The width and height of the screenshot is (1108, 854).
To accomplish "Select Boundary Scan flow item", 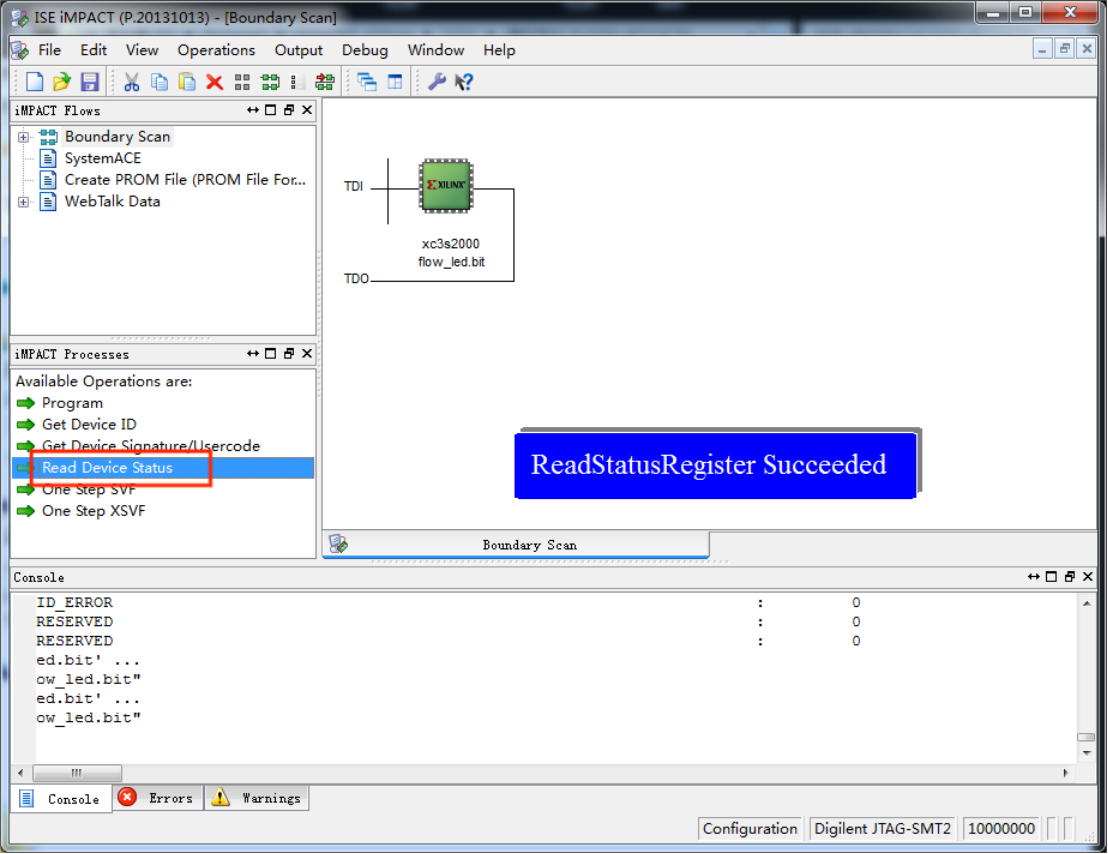I will pos(117,136).
